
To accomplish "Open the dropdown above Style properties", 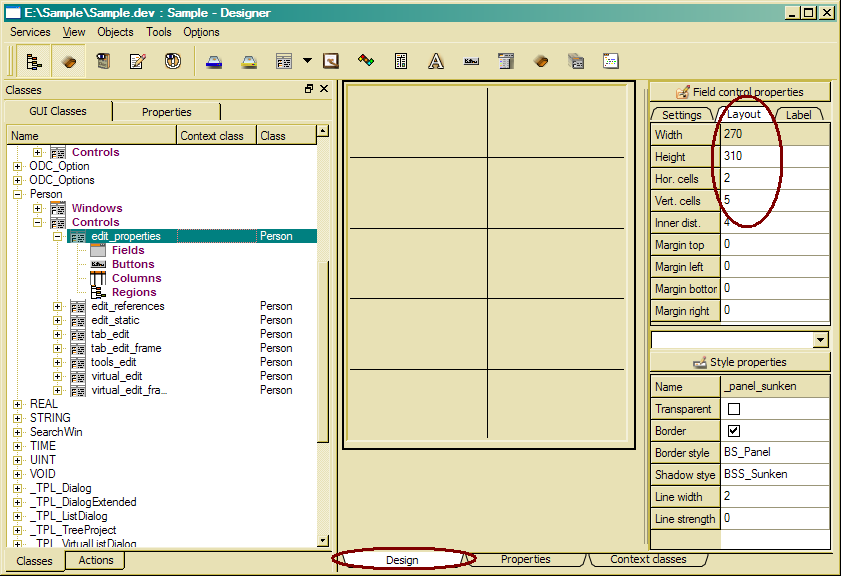I will pyautogui.click(x=821, y=340).
